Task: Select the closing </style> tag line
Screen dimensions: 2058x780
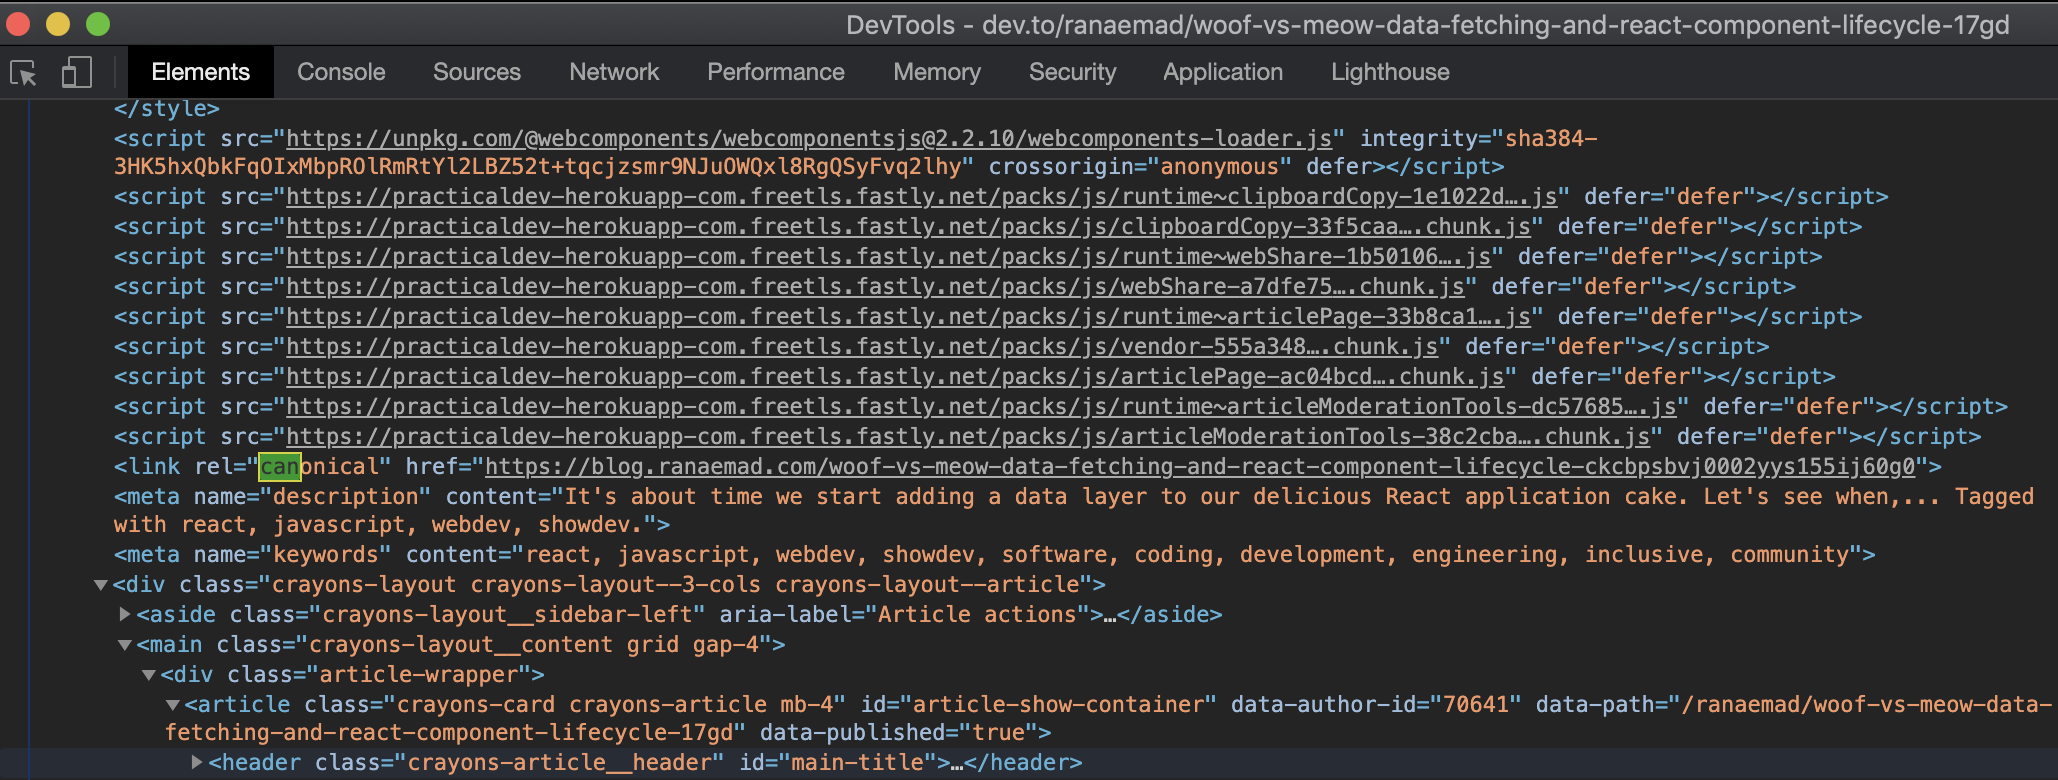Action: tap(166, 108)
